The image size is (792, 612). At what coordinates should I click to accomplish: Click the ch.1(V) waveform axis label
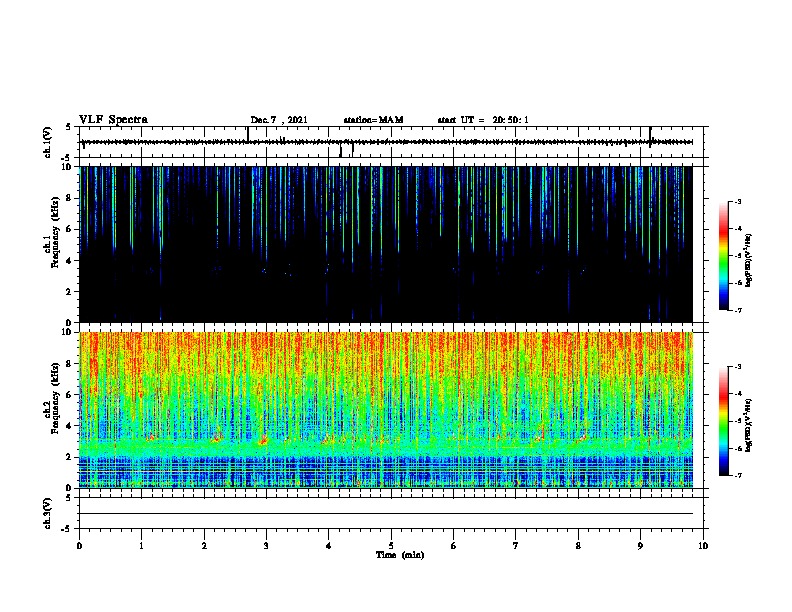pyautogui.click(x=47, y=142)
